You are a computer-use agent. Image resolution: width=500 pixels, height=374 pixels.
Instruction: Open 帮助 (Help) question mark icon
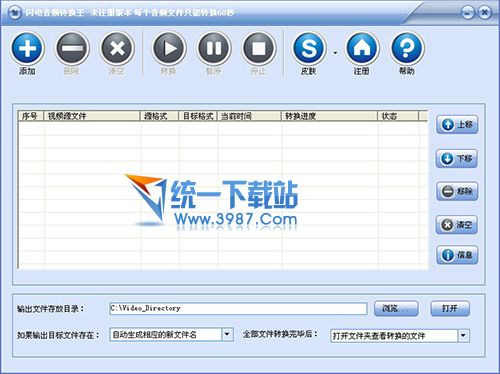(x=407, y=48)
